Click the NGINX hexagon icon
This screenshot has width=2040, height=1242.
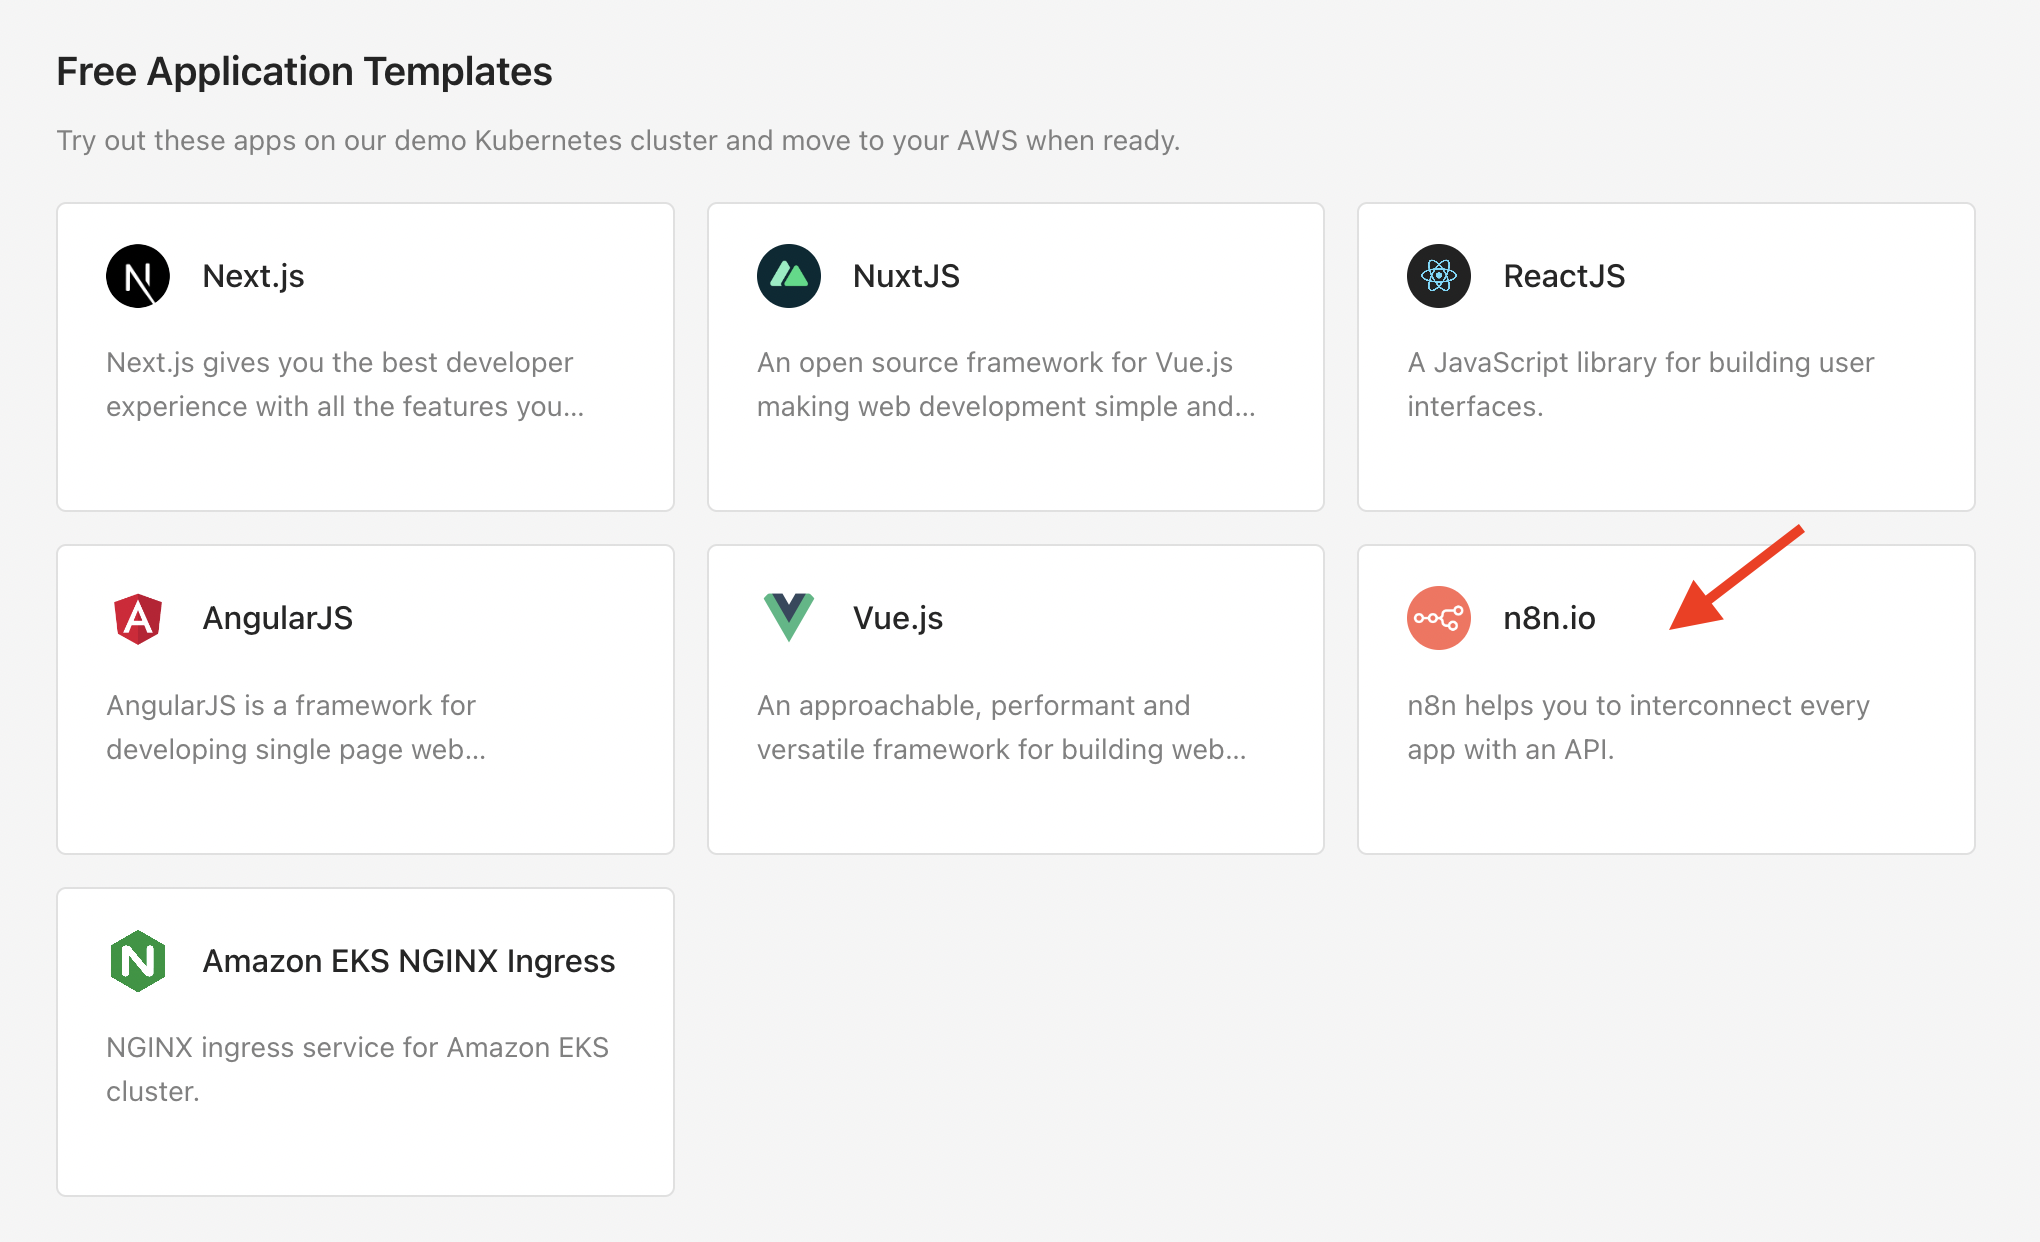pyautogui.click(x=138, y=961)
